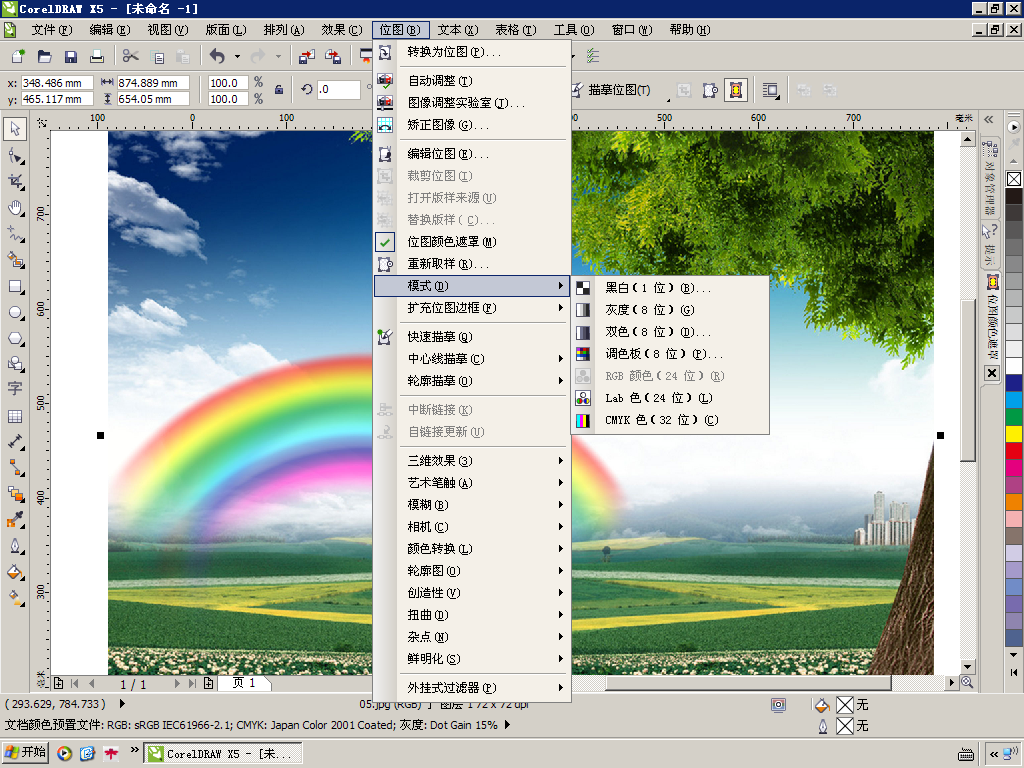Screen dimensions: 1024x768
Task: Choose 转换为位图 menu entry
Action: pos(472,52)
